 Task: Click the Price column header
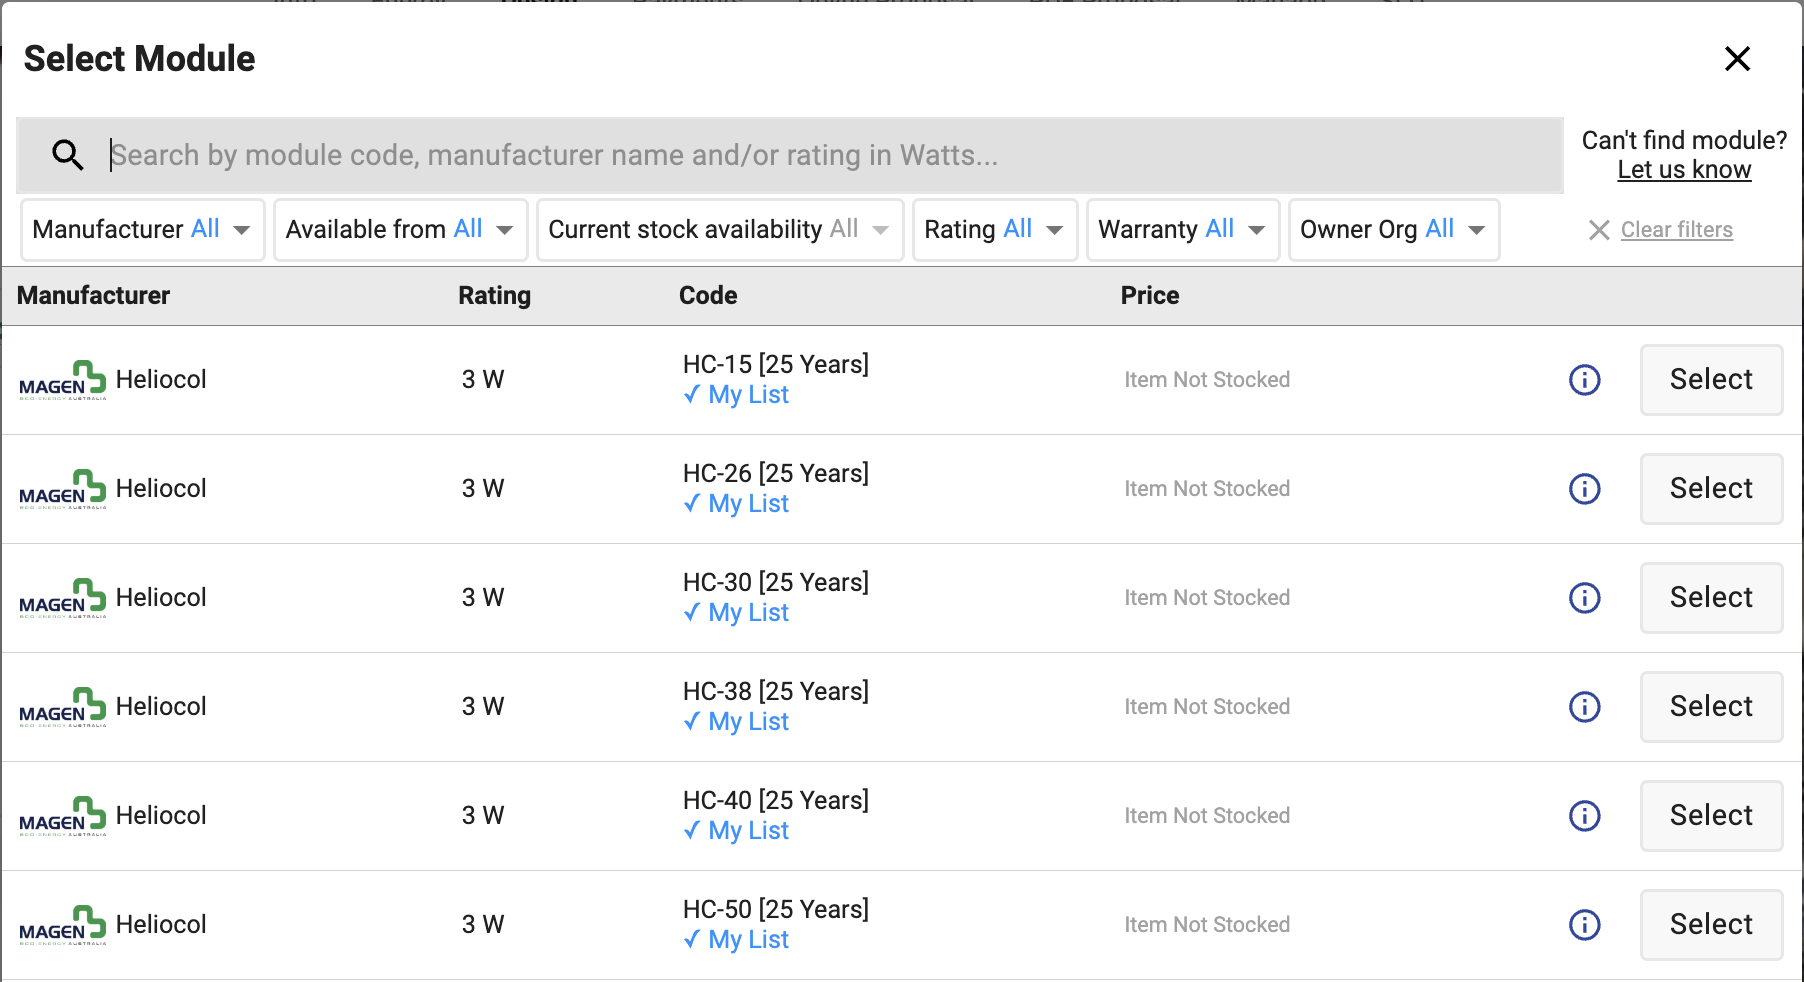pos(1150,296)
